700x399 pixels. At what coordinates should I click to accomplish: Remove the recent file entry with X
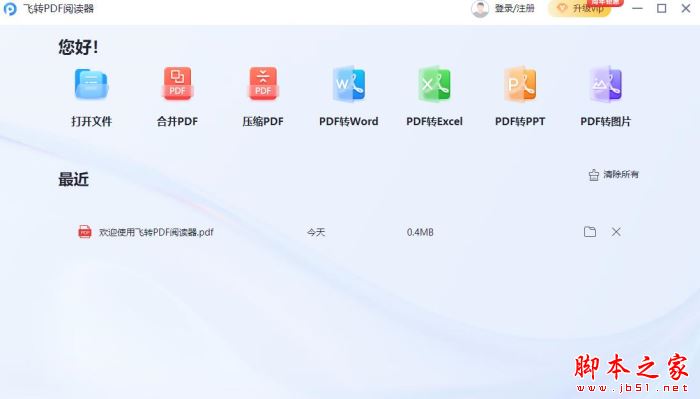point(616,232)
